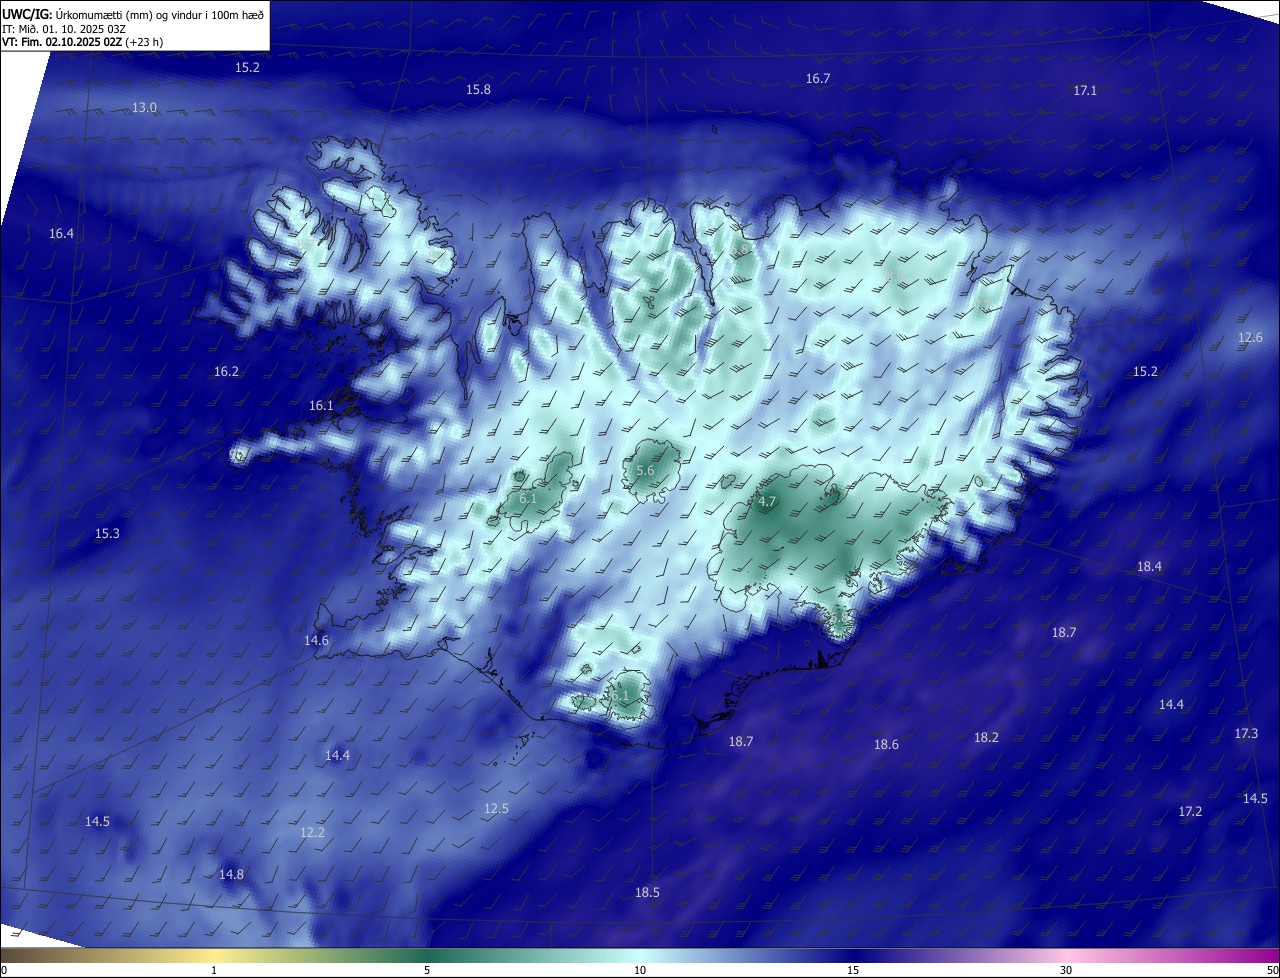1280x978 pixels.
Task: Select the 17.3 value label
Action: (x=1246, y=733)
